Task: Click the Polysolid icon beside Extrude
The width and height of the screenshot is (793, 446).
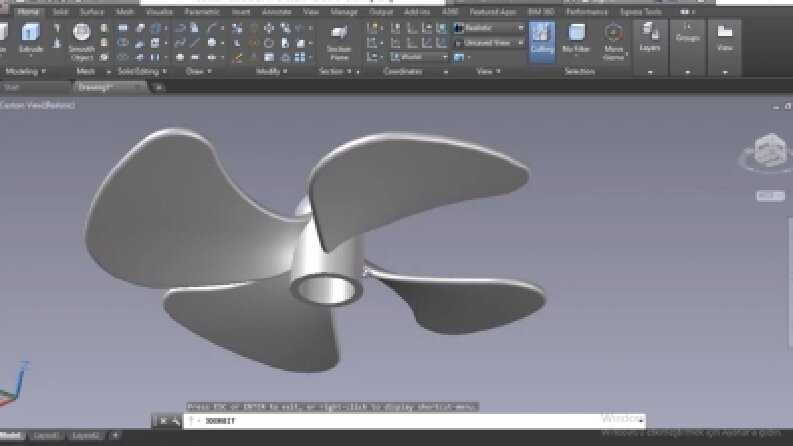Action: 57,28
